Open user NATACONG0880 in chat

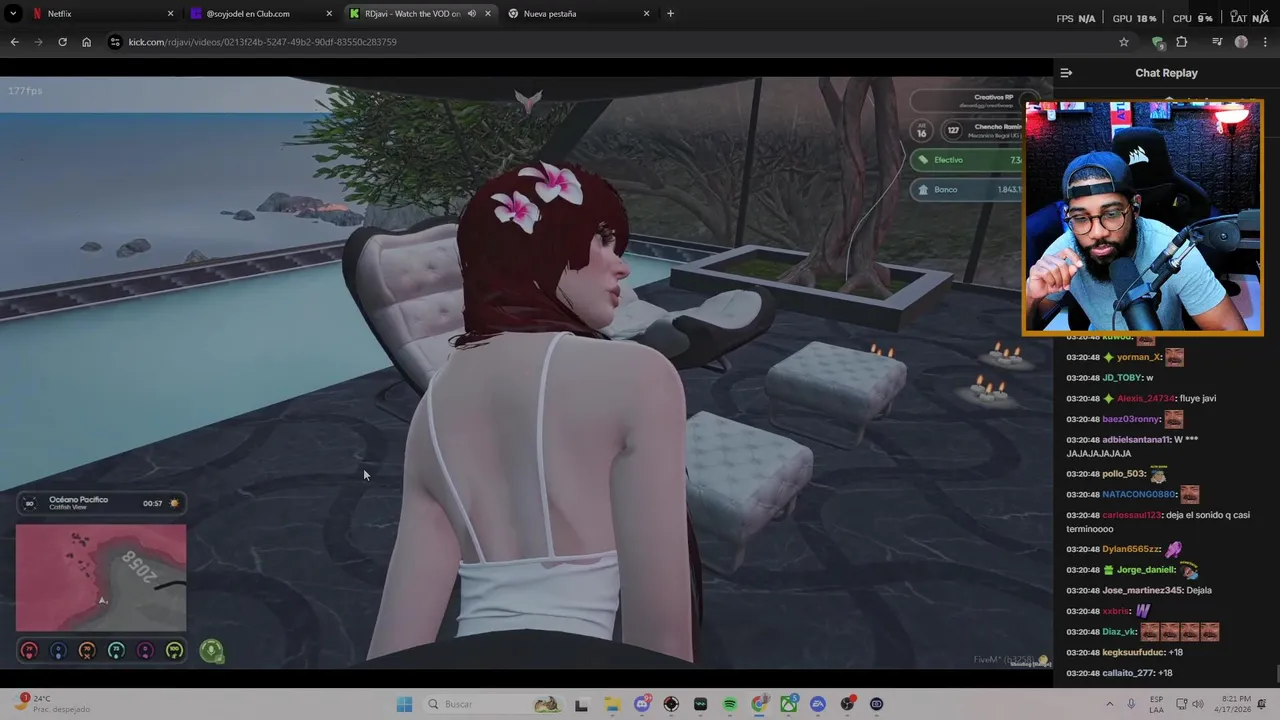1139,494
